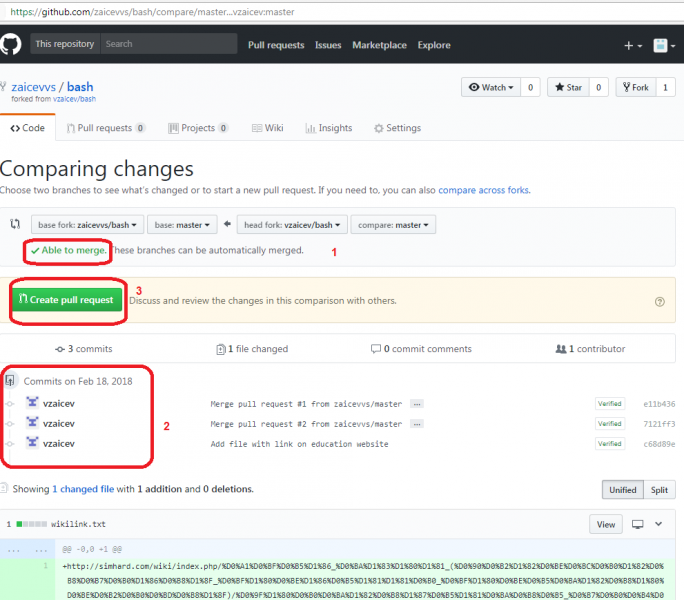Click the help question mark icon
684x600 pixels.
point(659,301)
